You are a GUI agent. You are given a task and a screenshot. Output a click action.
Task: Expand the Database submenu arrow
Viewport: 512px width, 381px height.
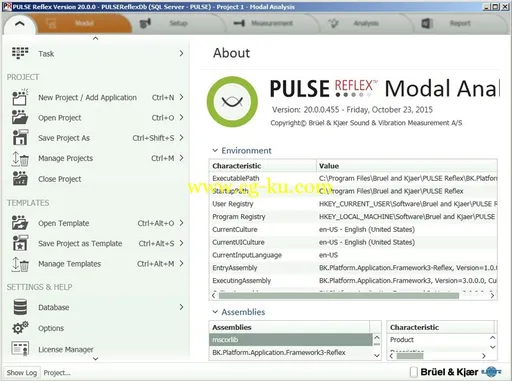[181, 307]
